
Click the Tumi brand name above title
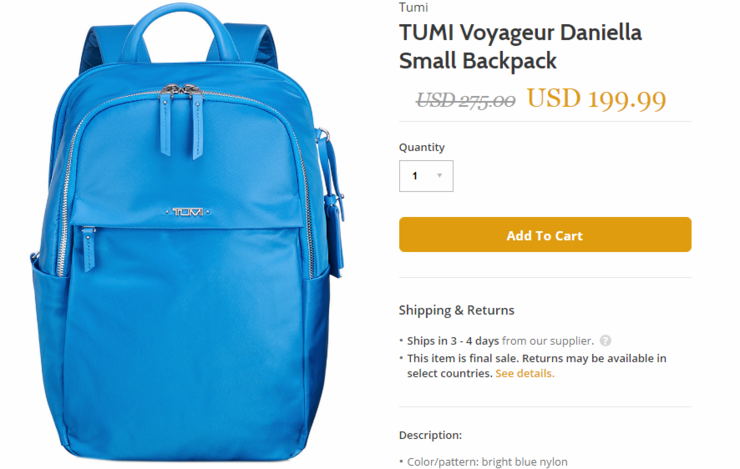pos(413,7)
